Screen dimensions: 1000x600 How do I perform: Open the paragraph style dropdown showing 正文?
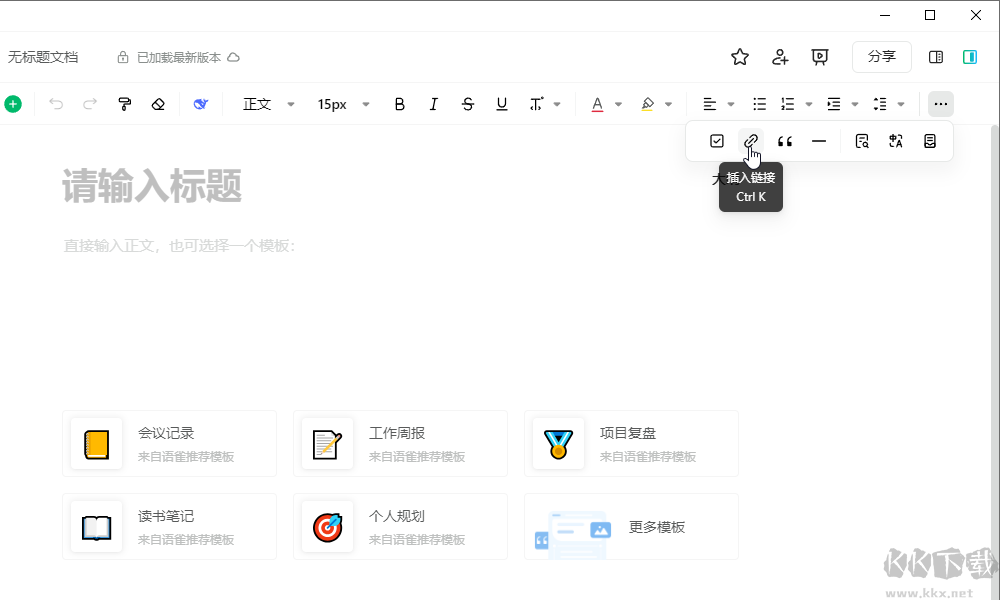tap(265, 103)
